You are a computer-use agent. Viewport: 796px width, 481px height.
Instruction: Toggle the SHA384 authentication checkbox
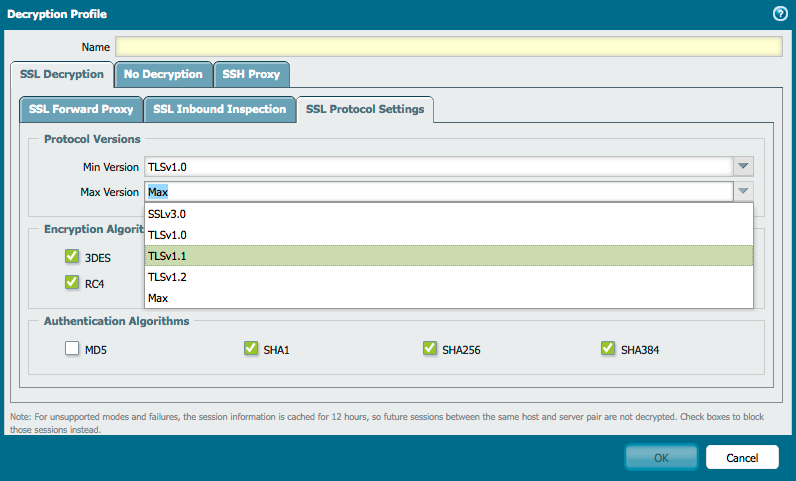click(x=608, y=348)
